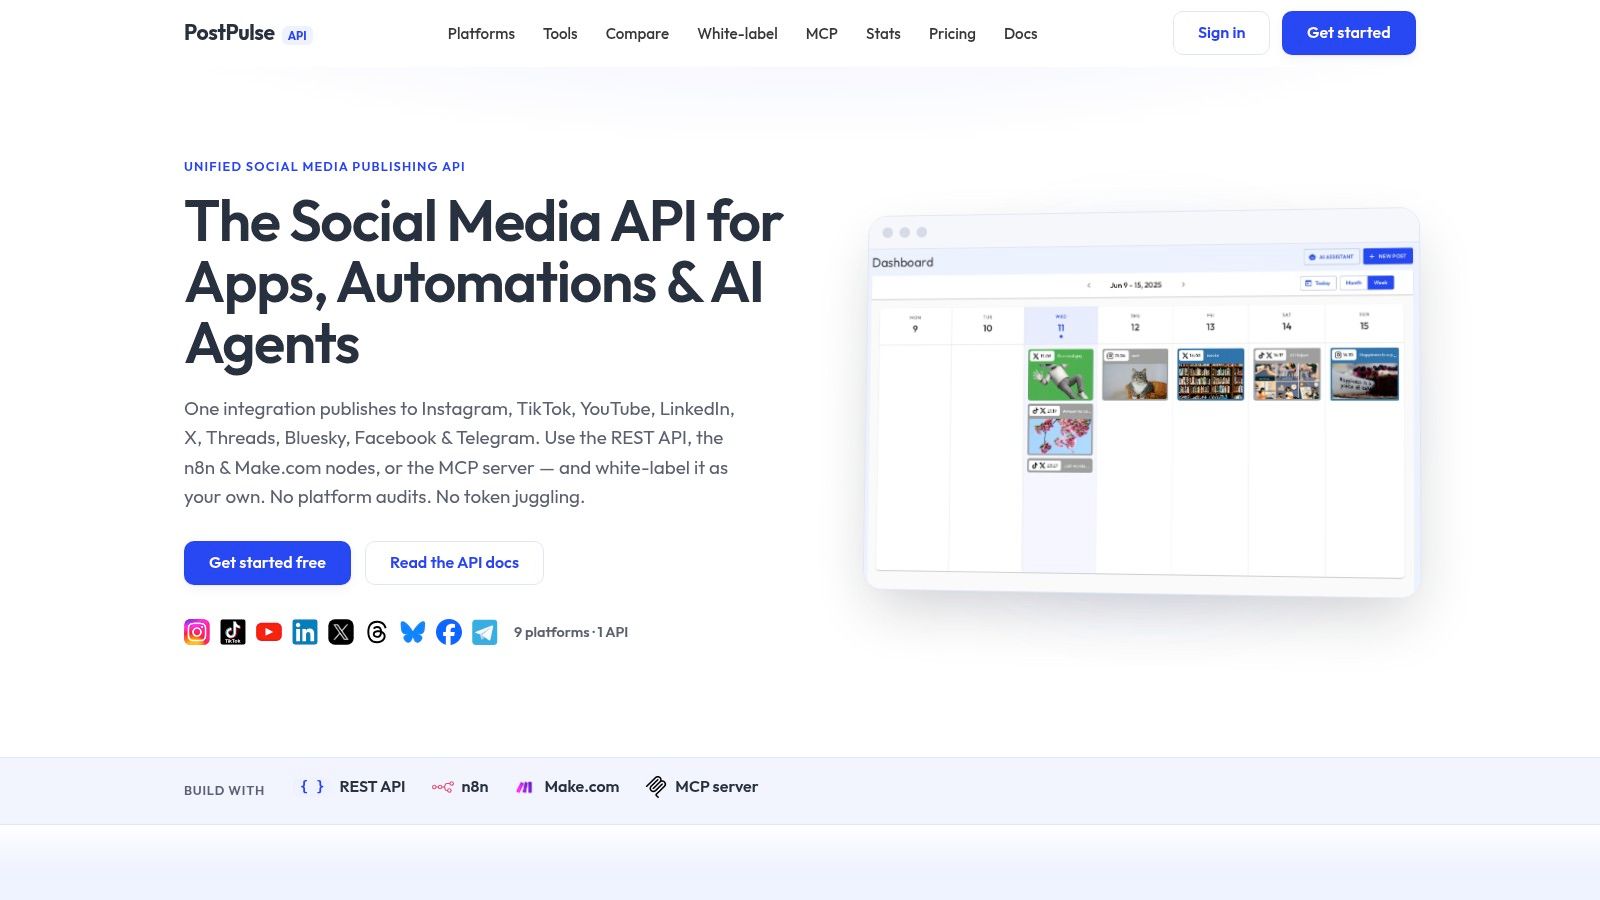Click the Get started button in header
1600x900 pixels.
1348,33
